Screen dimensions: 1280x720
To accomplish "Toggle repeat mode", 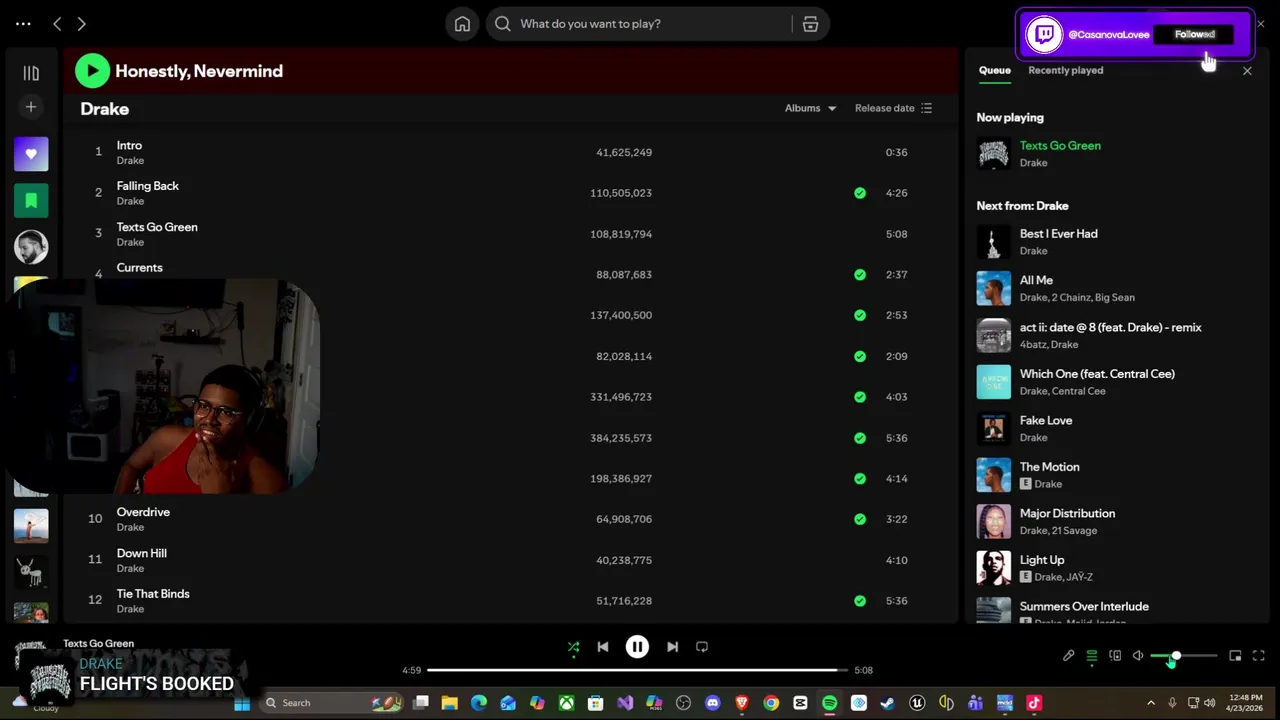I will click(x=702, y=647).
